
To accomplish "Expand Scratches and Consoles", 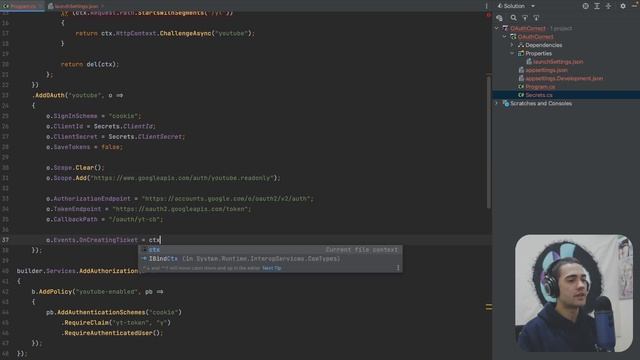I will (497, 103).
